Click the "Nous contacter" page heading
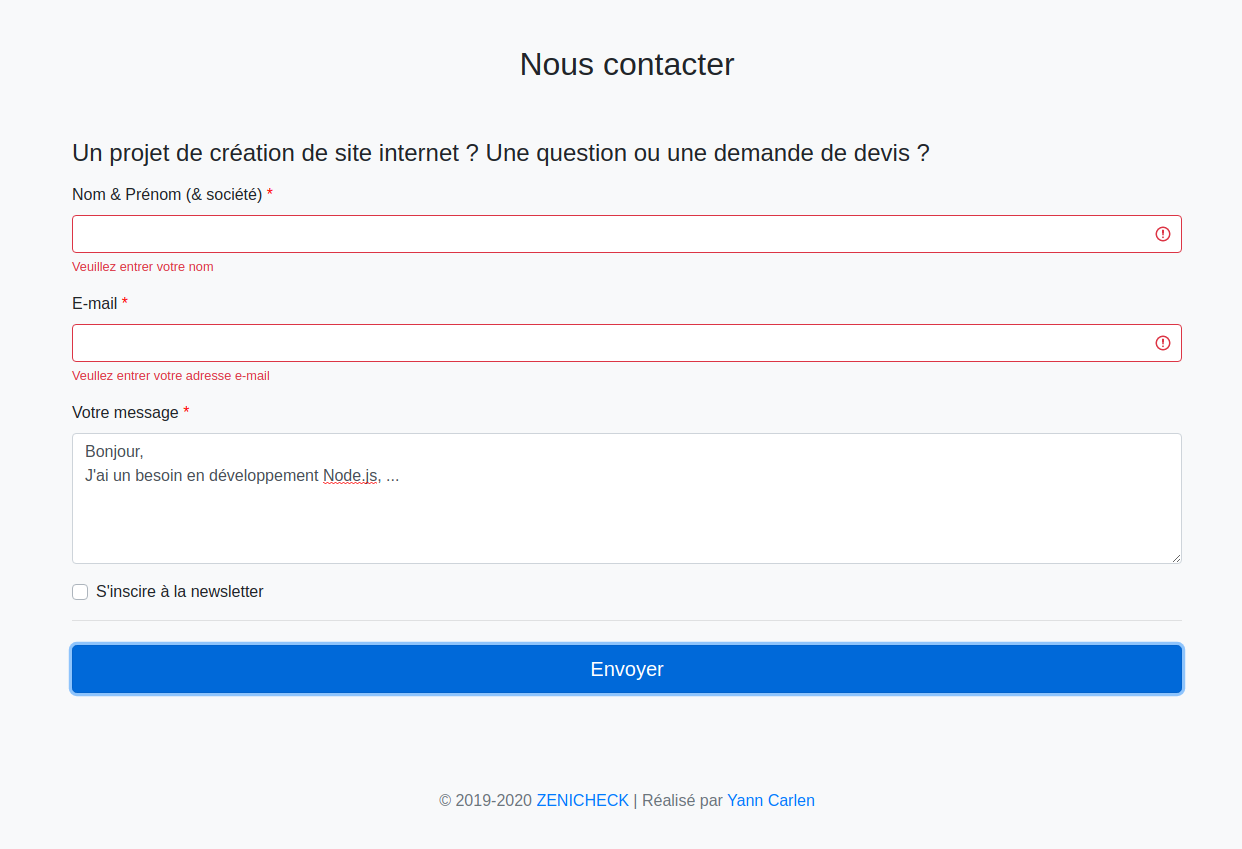This screenshot has height=849, width=1242. coord(627,64)
